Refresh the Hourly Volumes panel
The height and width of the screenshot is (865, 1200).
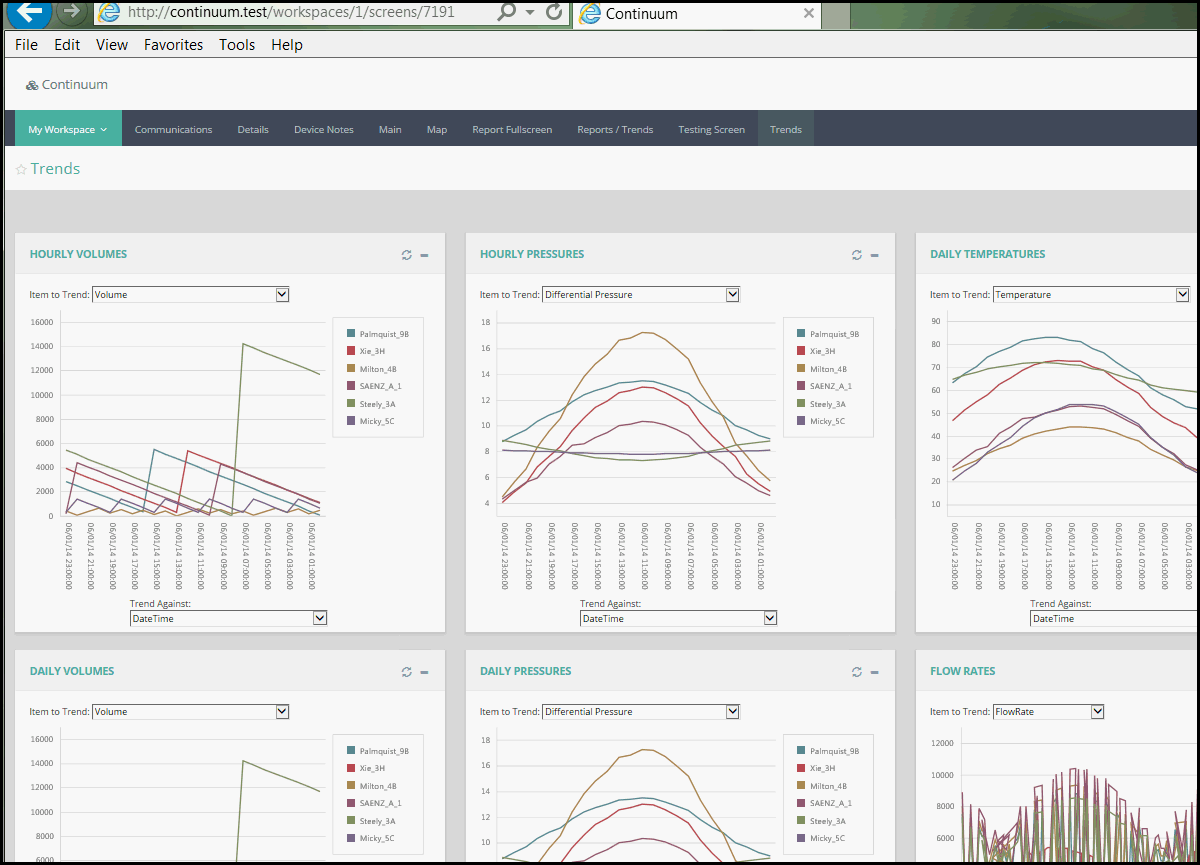click(406, 255)
